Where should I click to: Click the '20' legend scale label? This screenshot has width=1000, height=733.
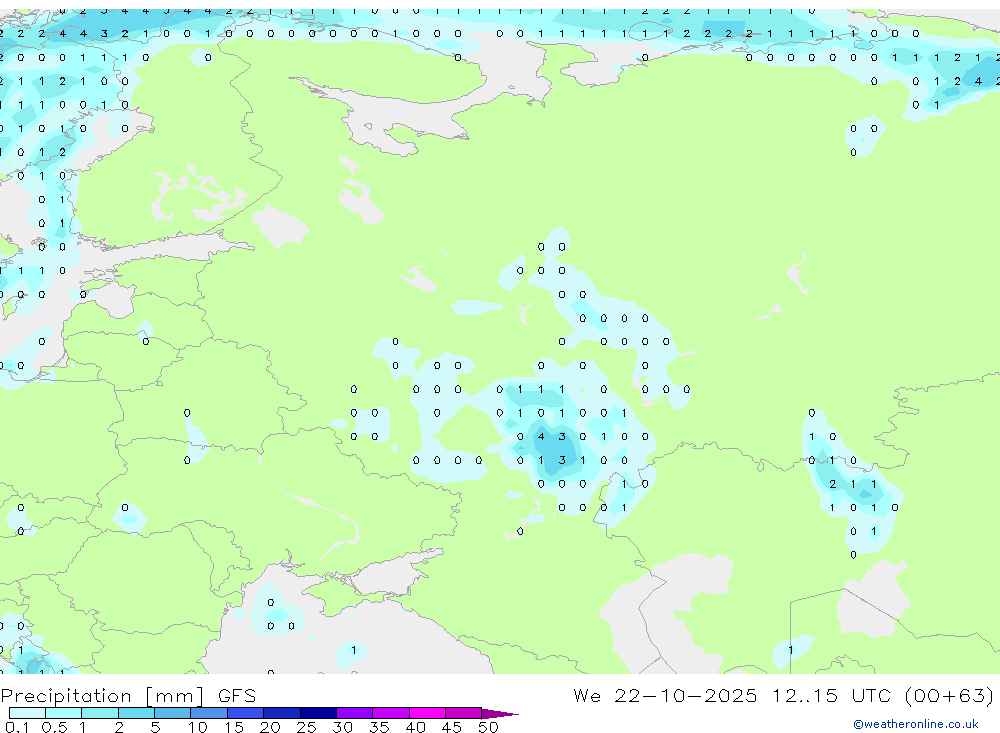coord(270,727)
